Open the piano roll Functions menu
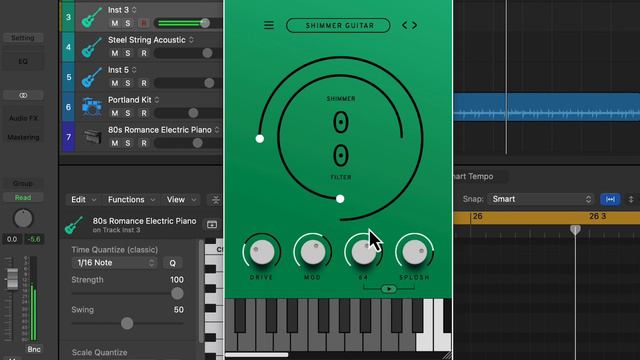 point(131,200)
